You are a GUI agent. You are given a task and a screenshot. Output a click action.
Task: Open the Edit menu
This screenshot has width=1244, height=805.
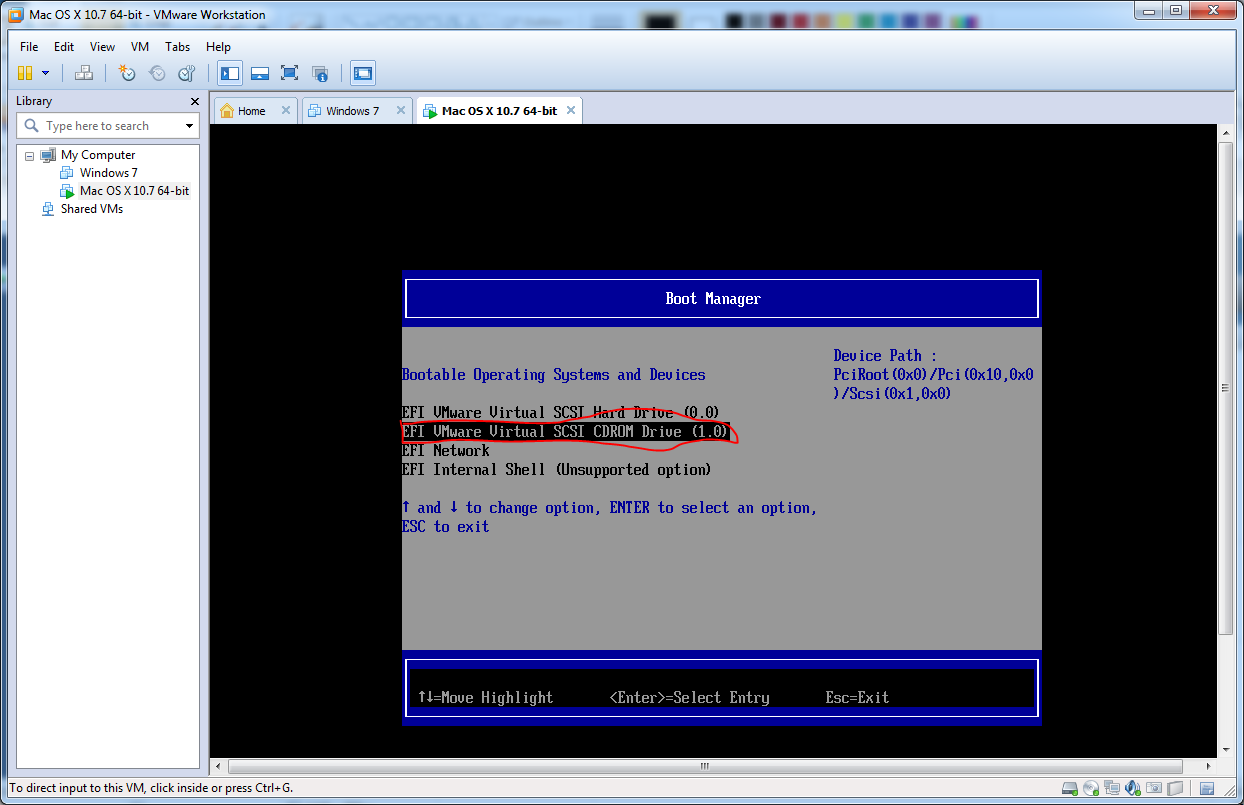[64, 47]
